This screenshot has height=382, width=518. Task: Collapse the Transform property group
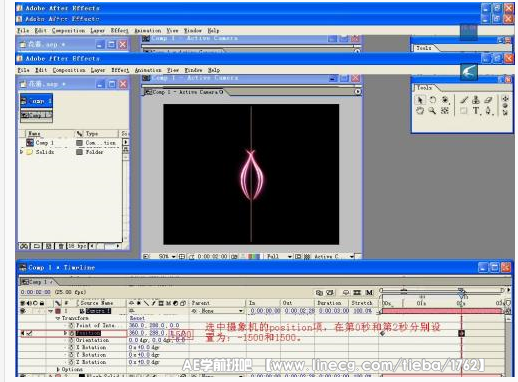click(x=58, y=318)
